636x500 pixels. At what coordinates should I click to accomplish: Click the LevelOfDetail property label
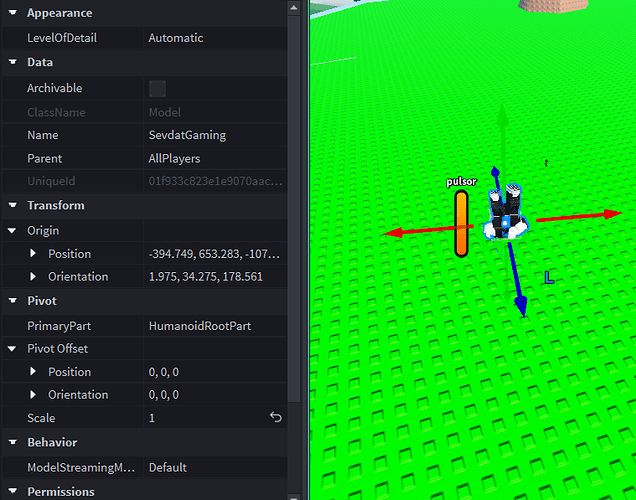click(x=62, y=38)
